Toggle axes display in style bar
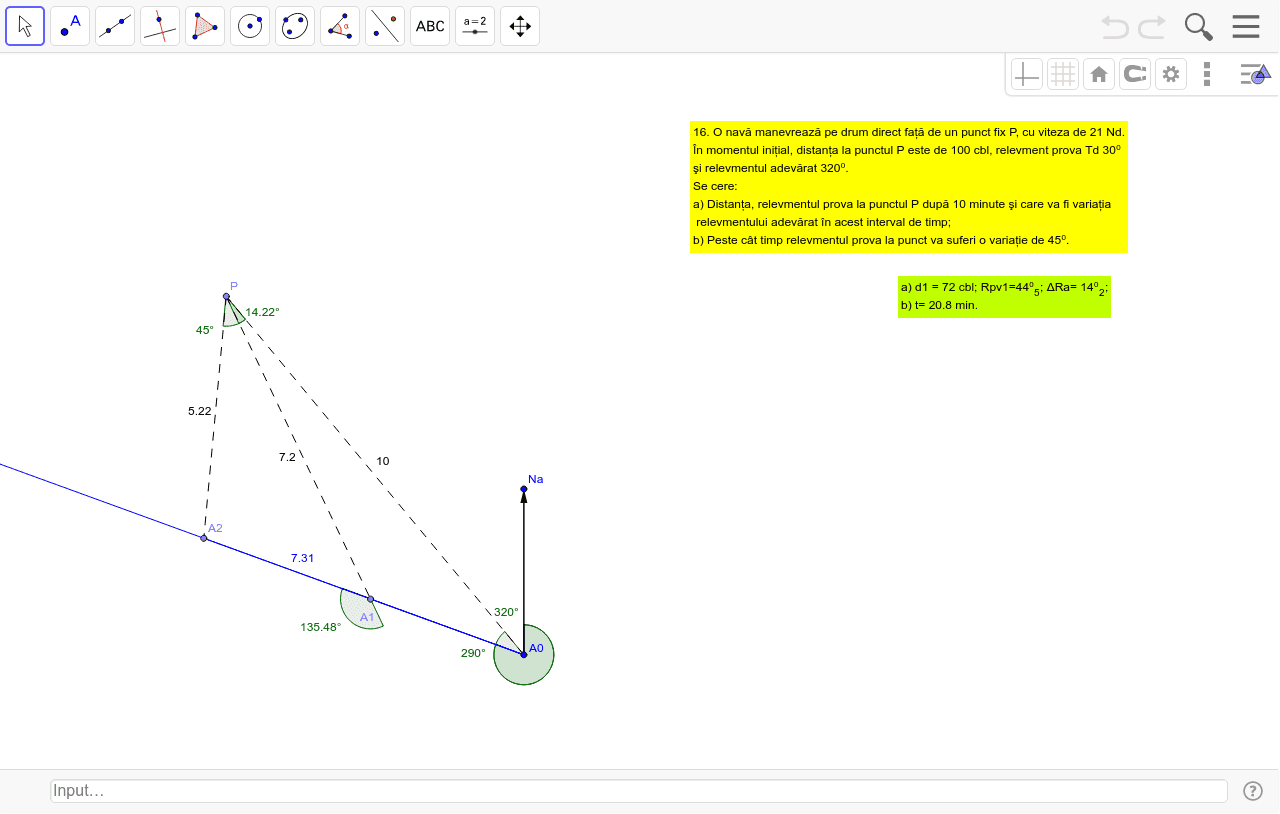 [1027, 74]
